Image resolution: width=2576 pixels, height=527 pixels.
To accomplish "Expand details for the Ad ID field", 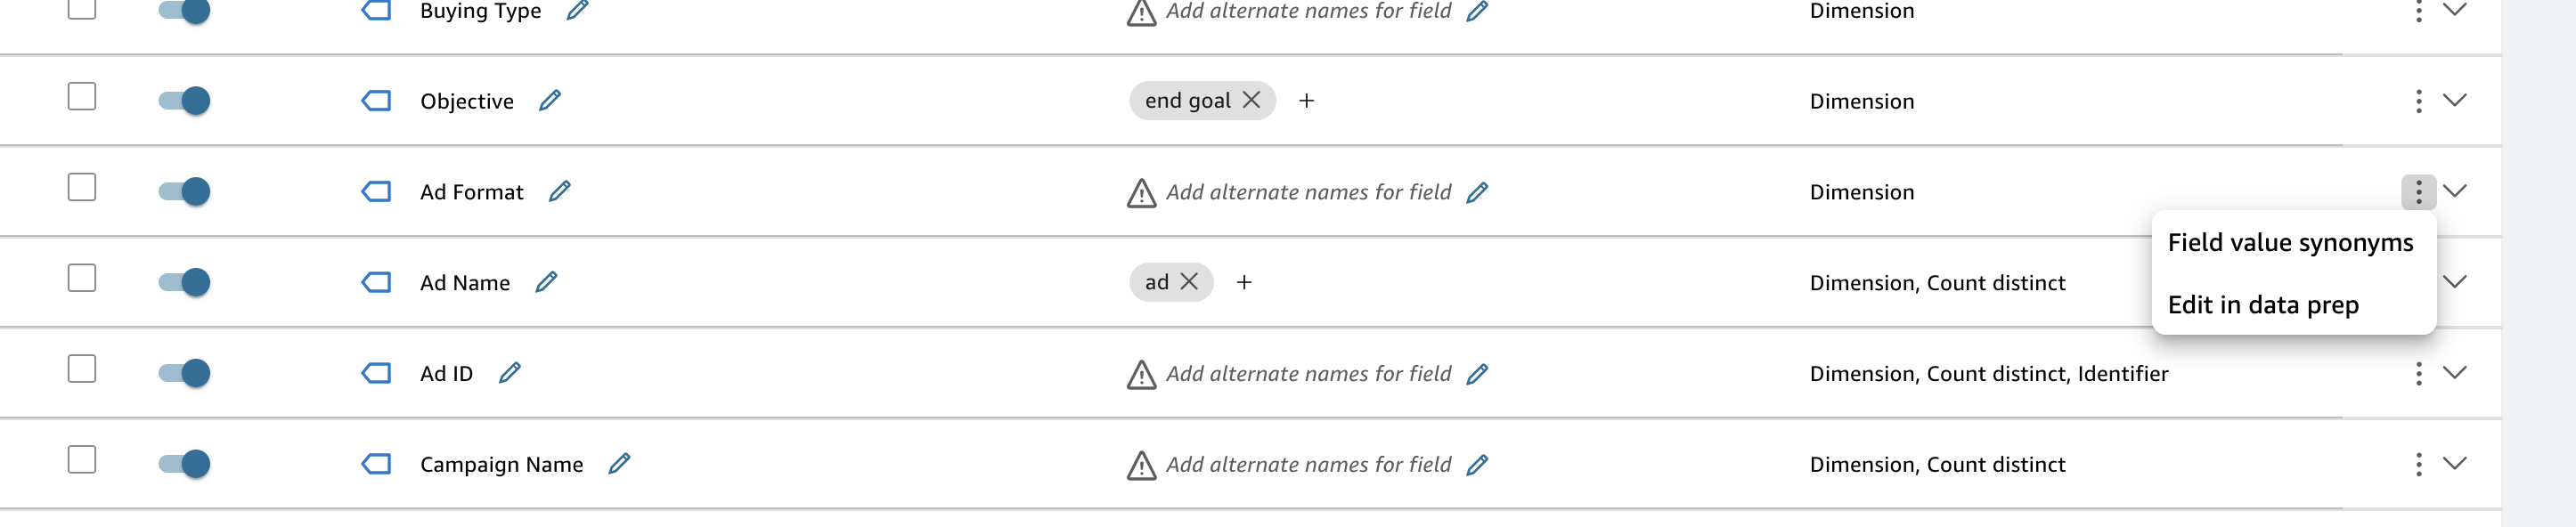I will (x=2457, y=373).
